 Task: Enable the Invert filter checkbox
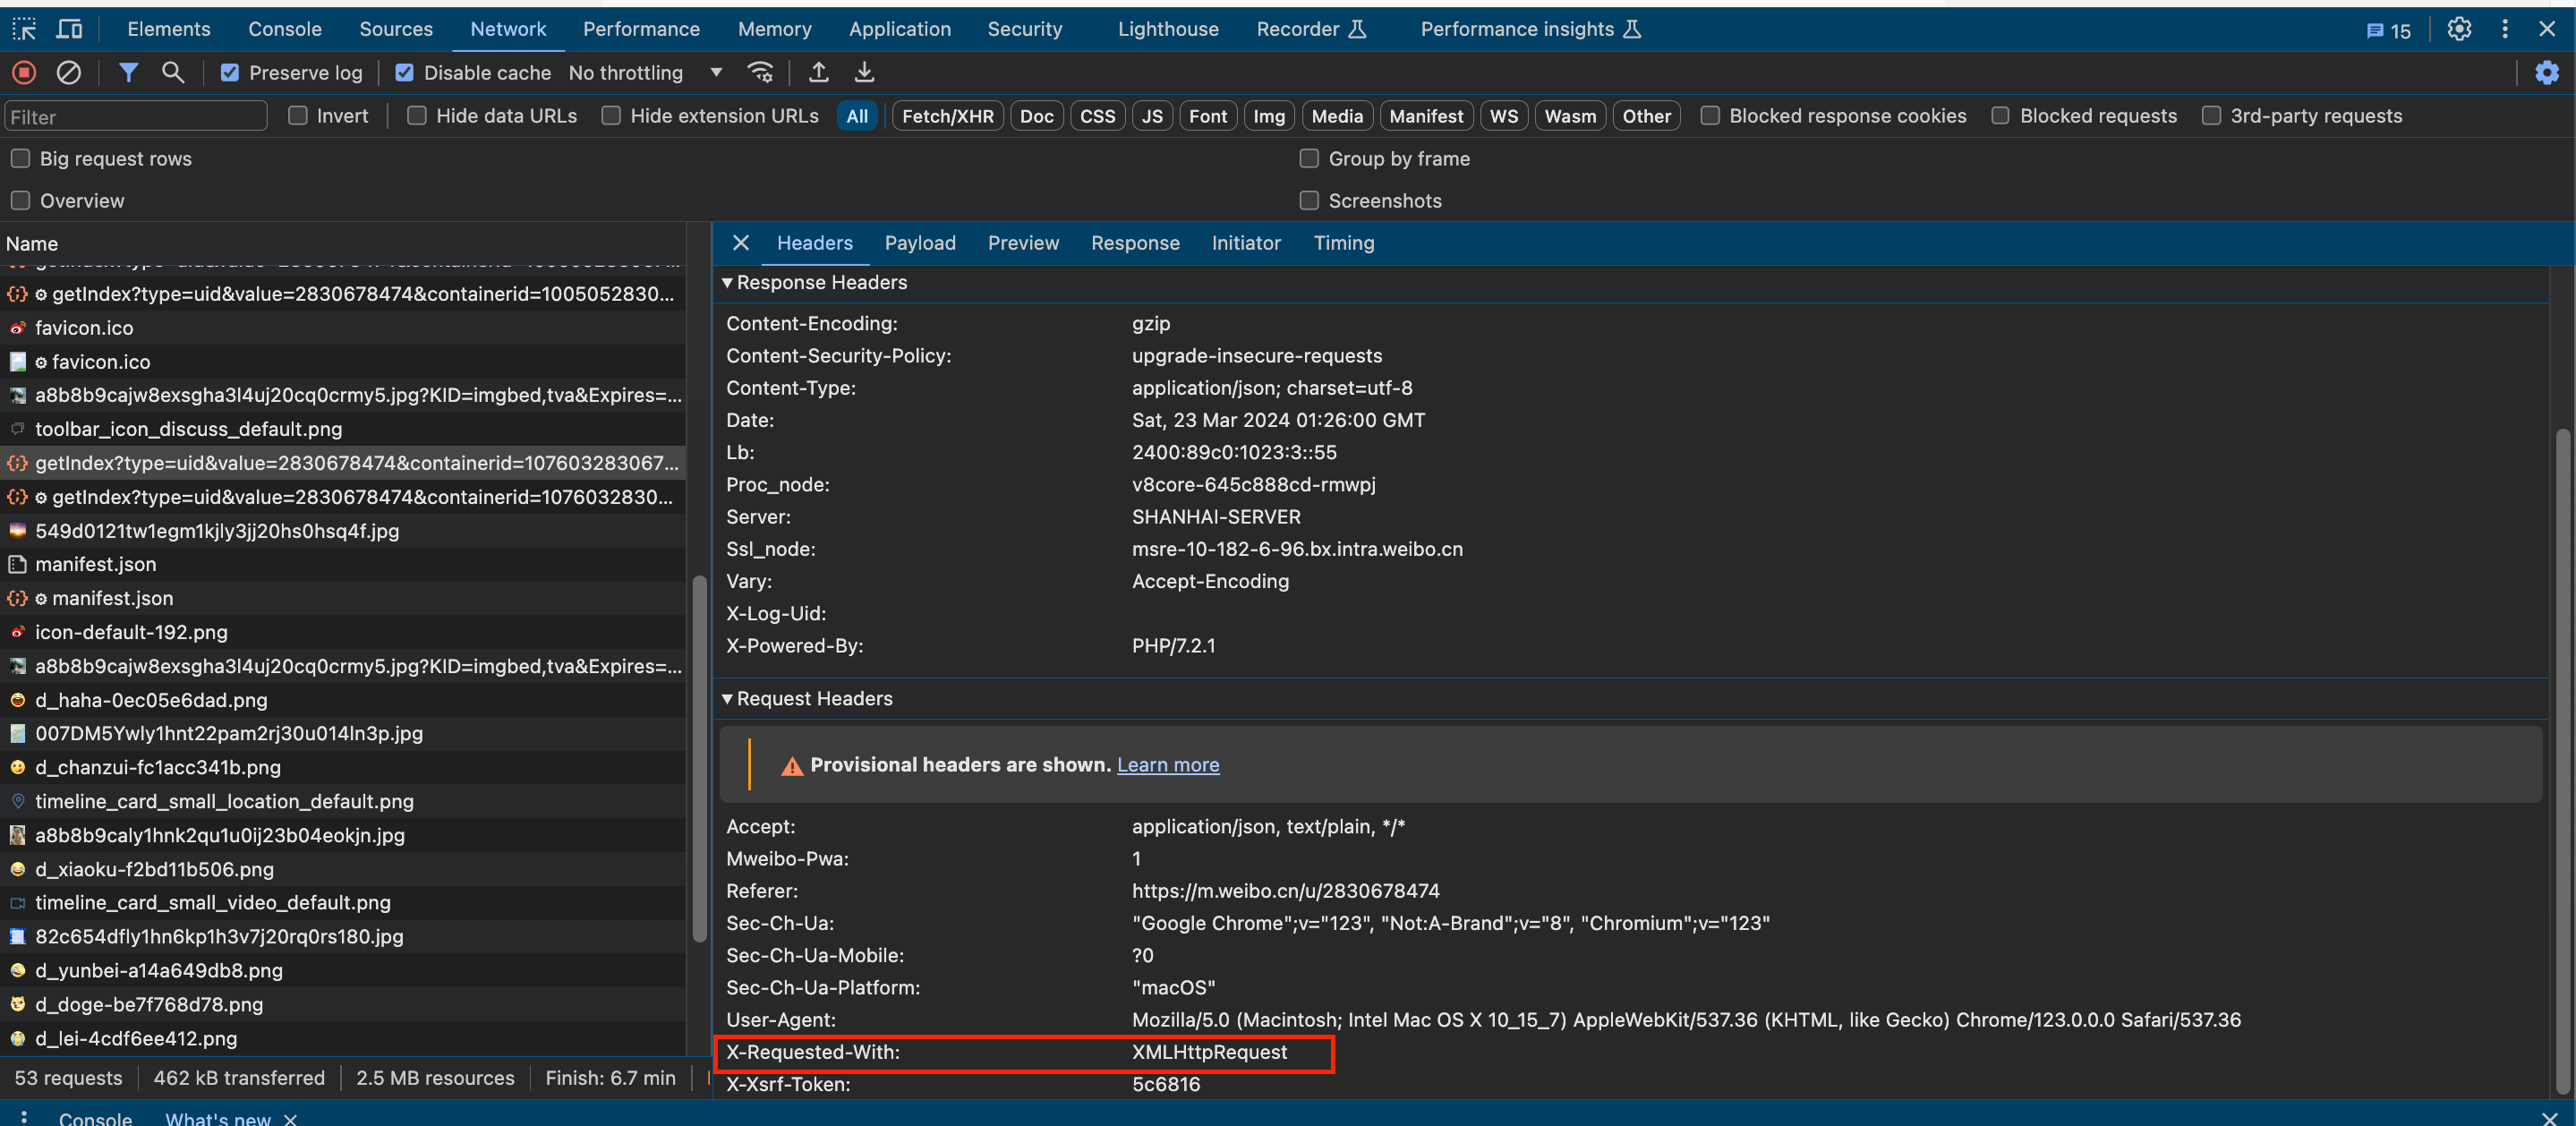[297, 115]
